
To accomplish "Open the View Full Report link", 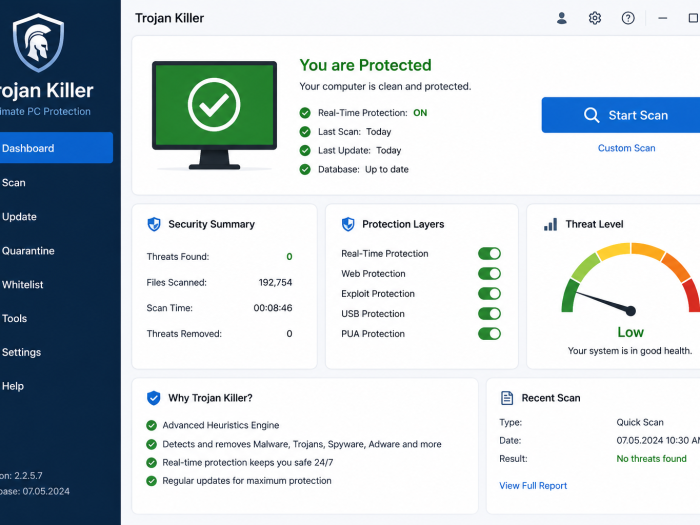I will pos(533,486).
